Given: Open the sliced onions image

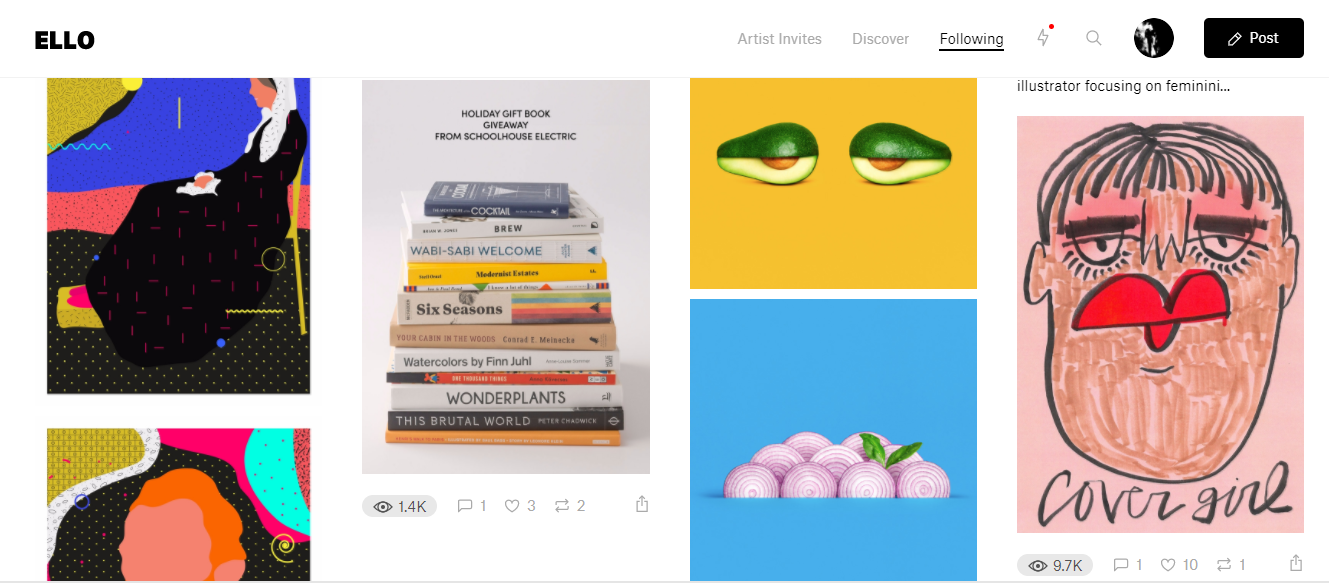Looking at the screenshot, I should tap(833, 440).
